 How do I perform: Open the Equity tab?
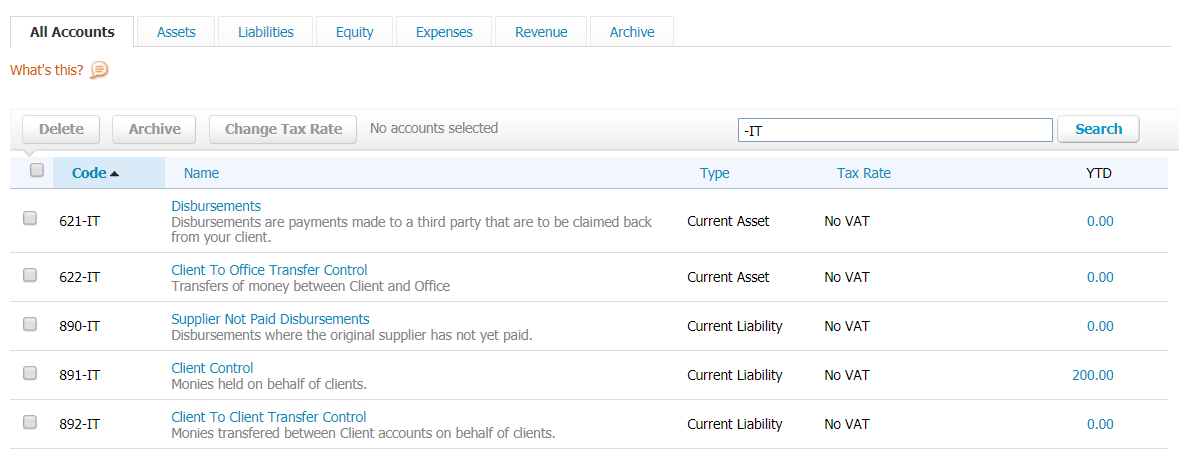coord(355,32)
